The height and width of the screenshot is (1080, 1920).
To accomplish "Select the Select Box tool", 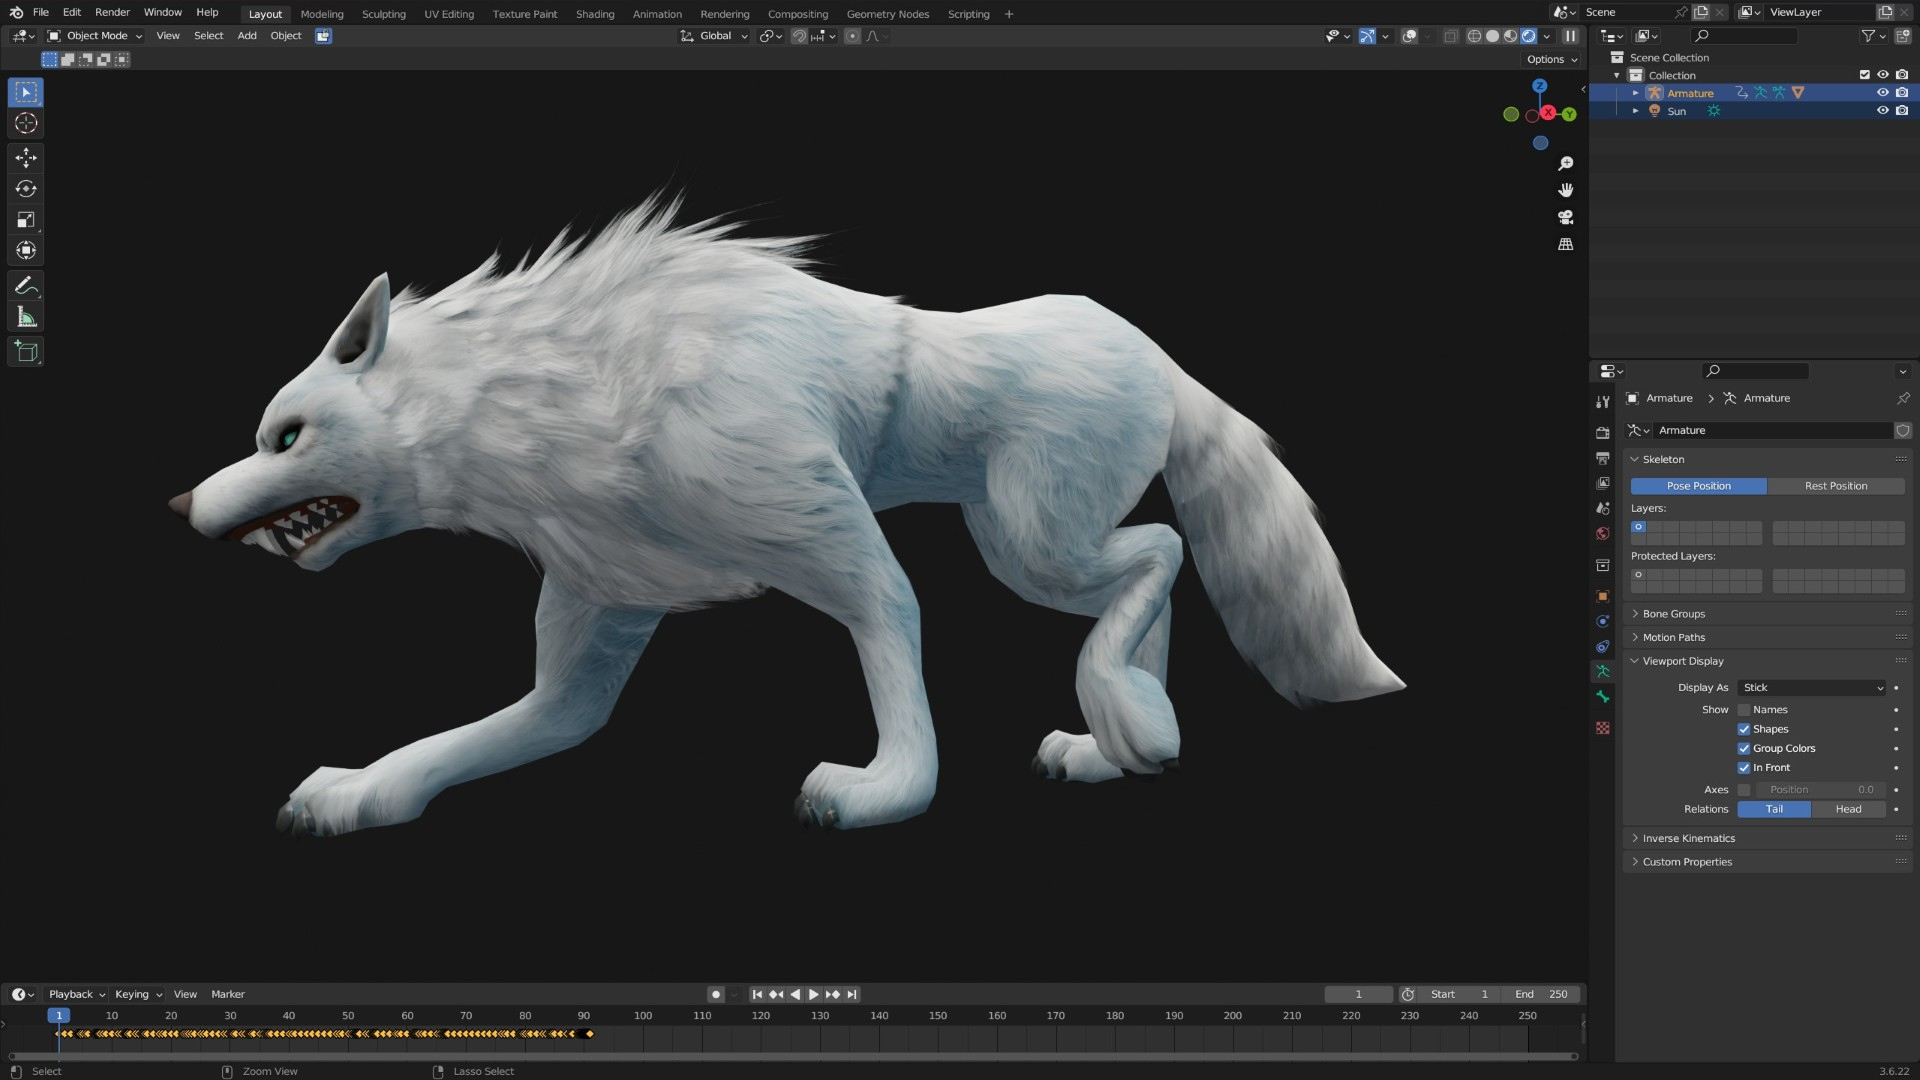I will coord(26,92).
